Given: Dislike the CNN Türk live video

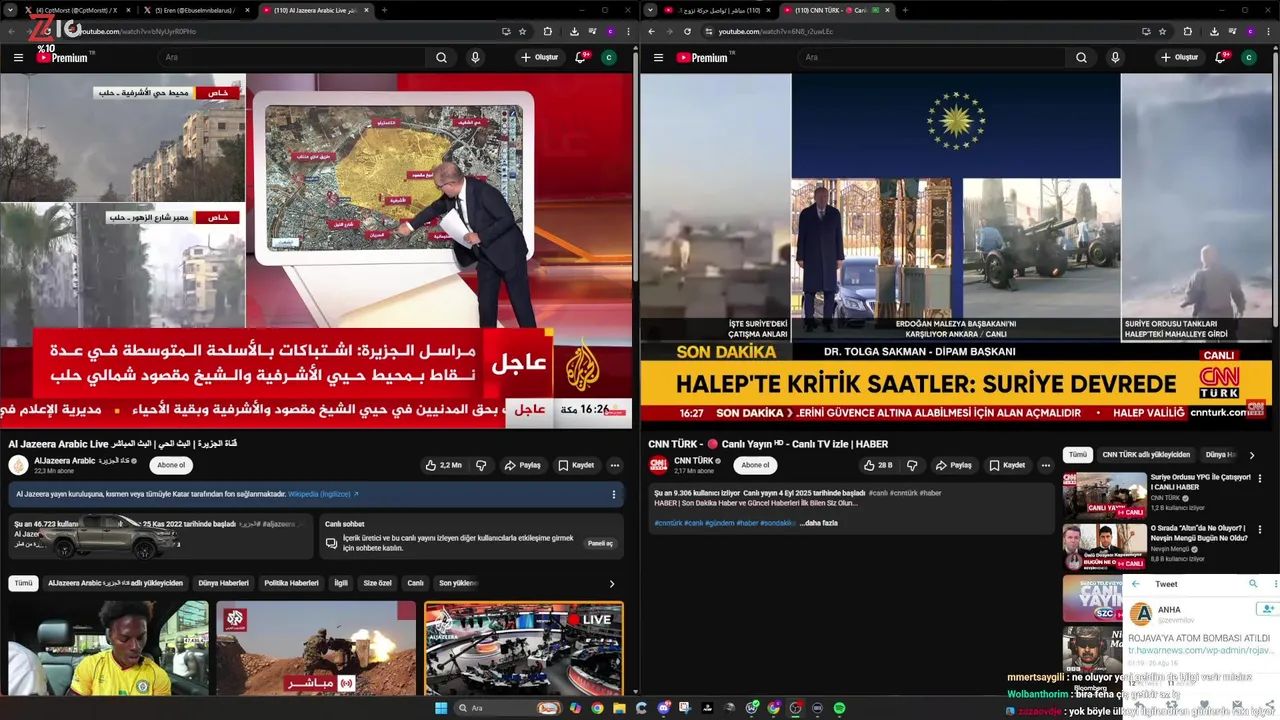Looking at the screenshot, I should click(912, 465).
